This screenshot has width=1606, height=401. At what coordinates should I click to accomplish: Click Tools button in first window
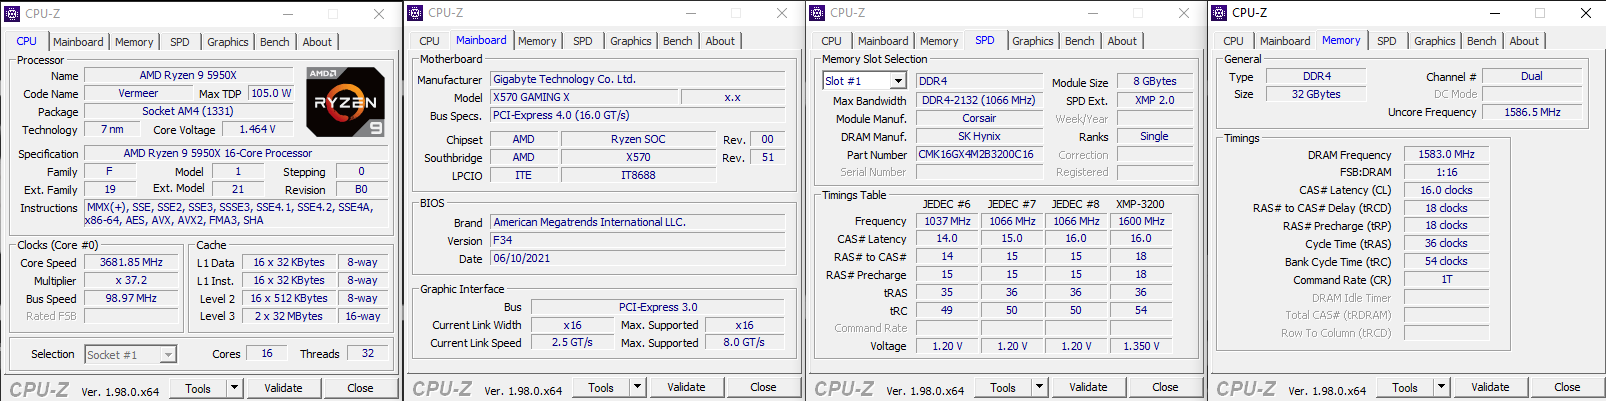198,388
